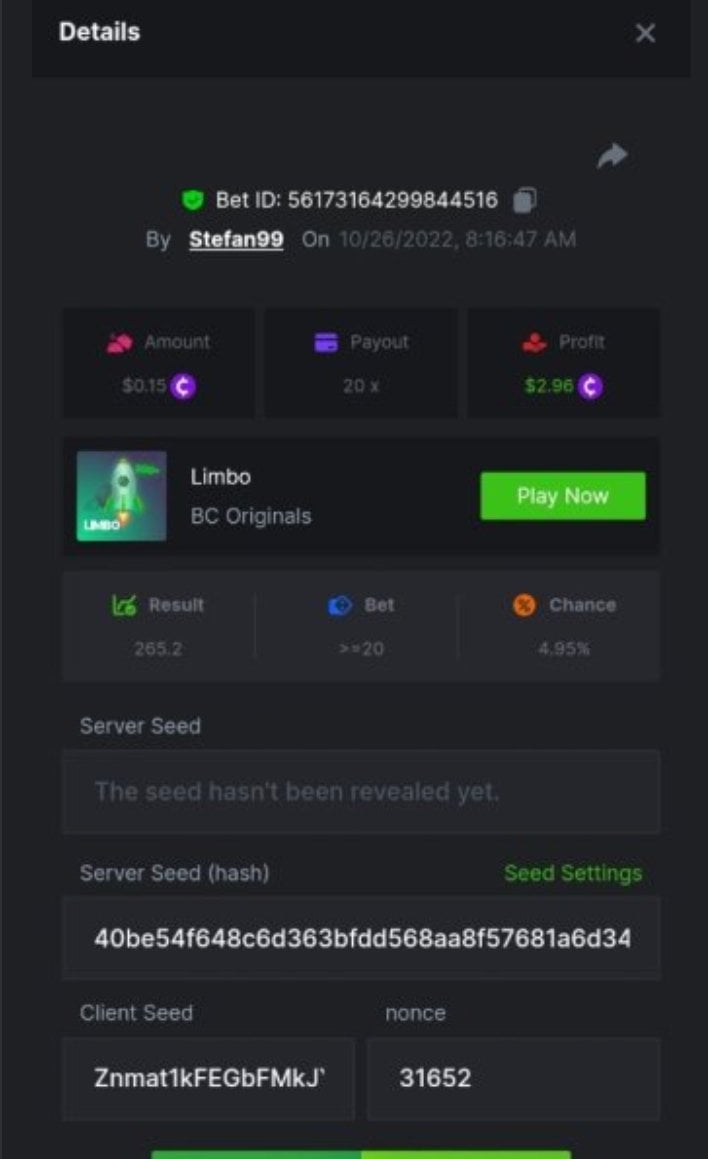Click the nonce field showing 31652
This screenshot has height=1159, width=708.
(513, 1078)
